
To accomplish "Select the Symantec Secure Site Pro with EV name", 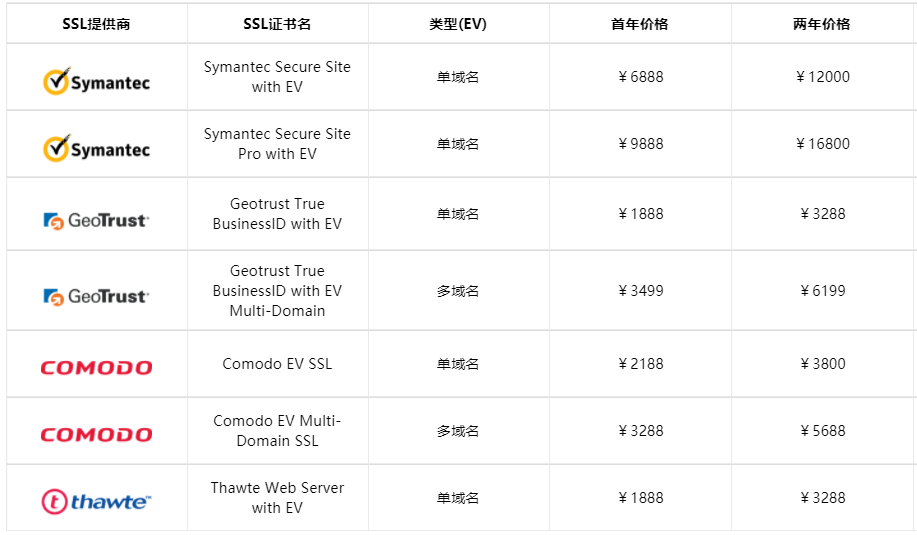I will coord(277,144).
